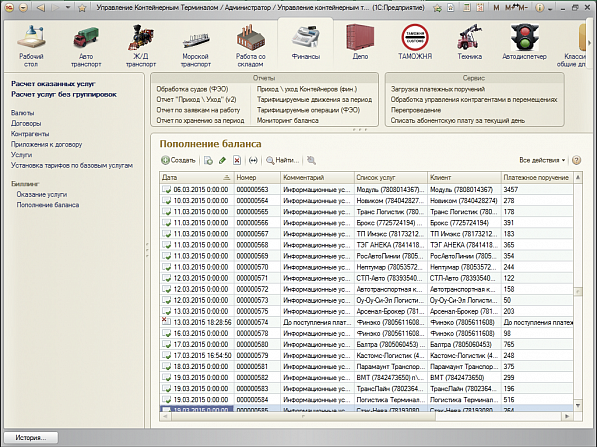Click the table scroll down arrow
The image size is (597, 447).
(x=578, y=406)
